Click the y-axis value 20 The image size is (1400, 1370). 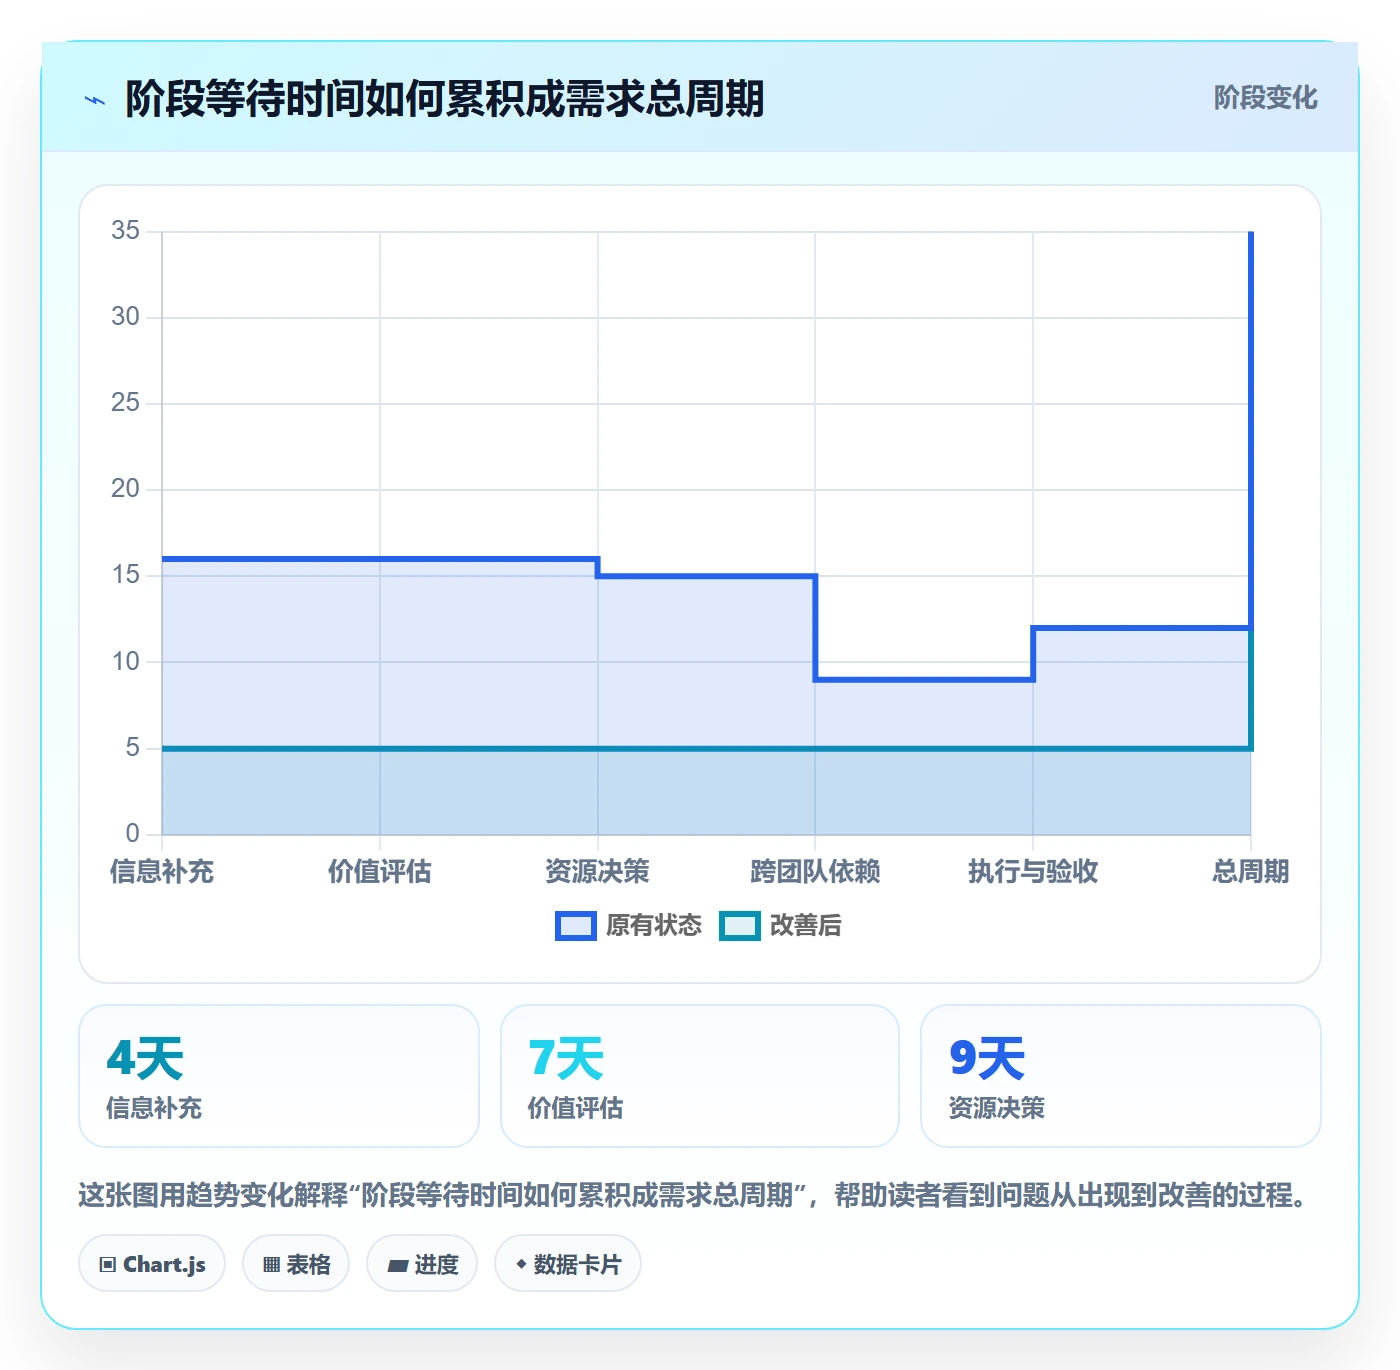pyautogui.click(x=125, y=489)
